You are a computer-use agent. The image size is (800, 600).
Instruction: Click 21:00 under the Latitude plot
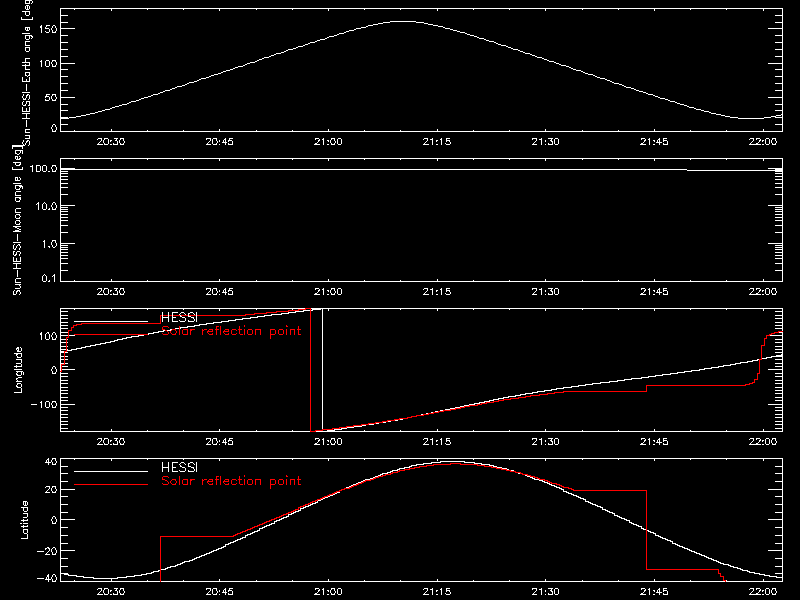(x=328, y=591)
